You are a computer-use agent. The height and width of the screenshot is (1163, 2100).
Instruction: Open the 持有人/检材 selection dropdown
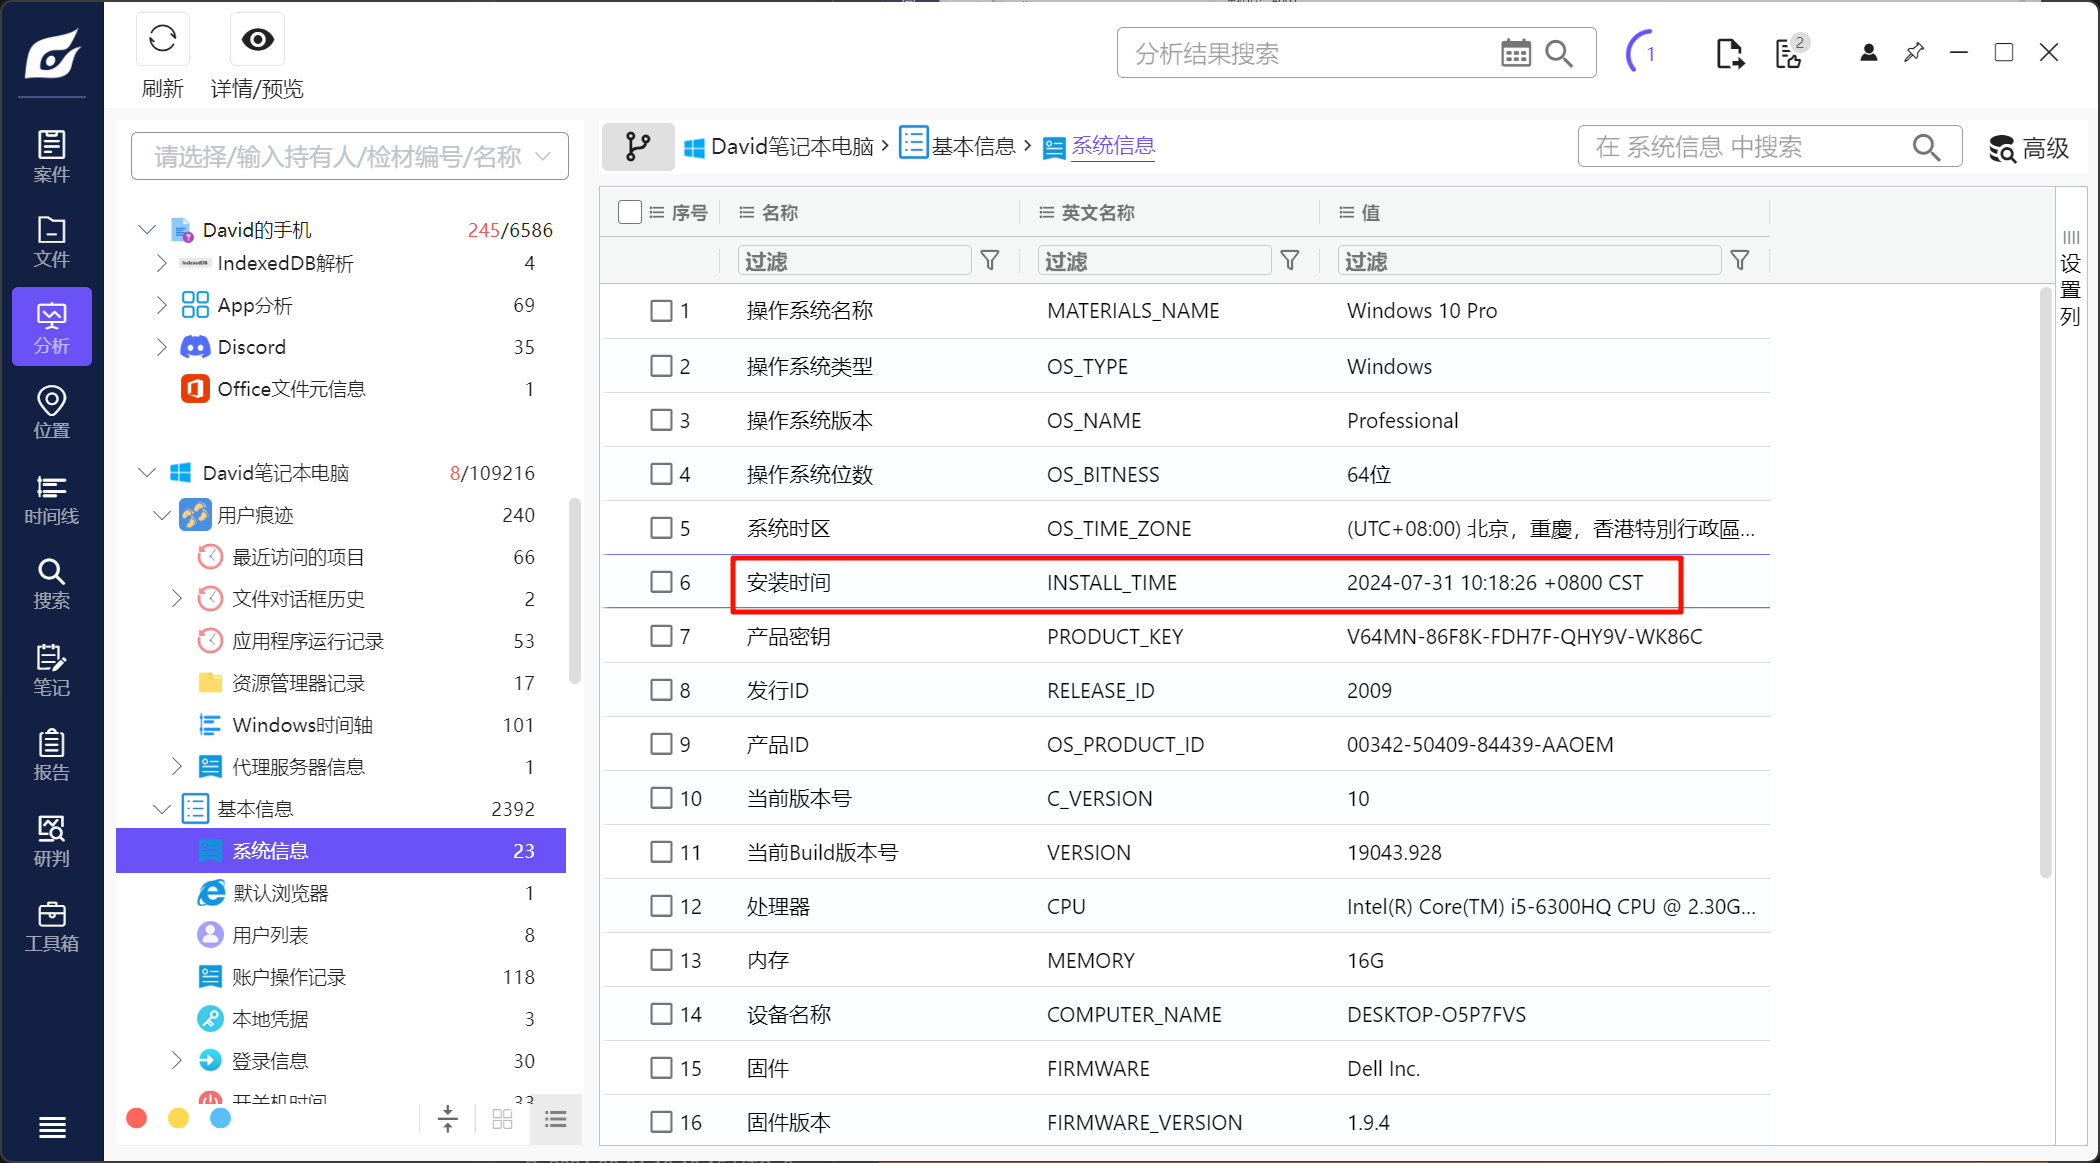[349, 156]
